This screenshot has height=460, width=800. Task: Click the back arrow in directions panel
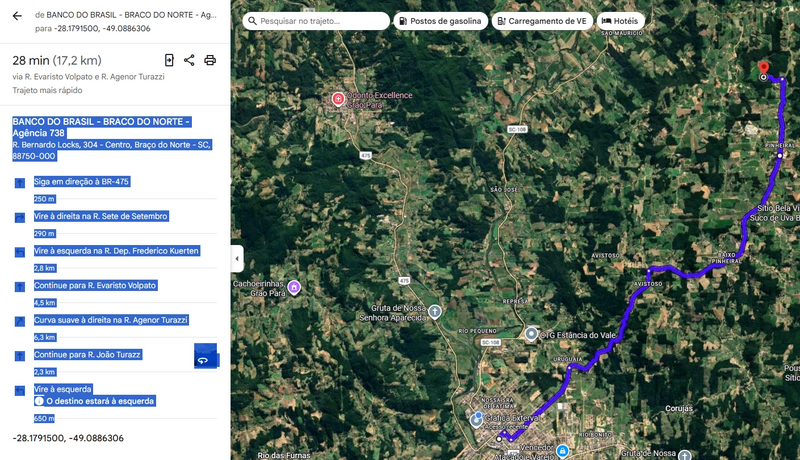pyautogui.click(x=17, y=16)
